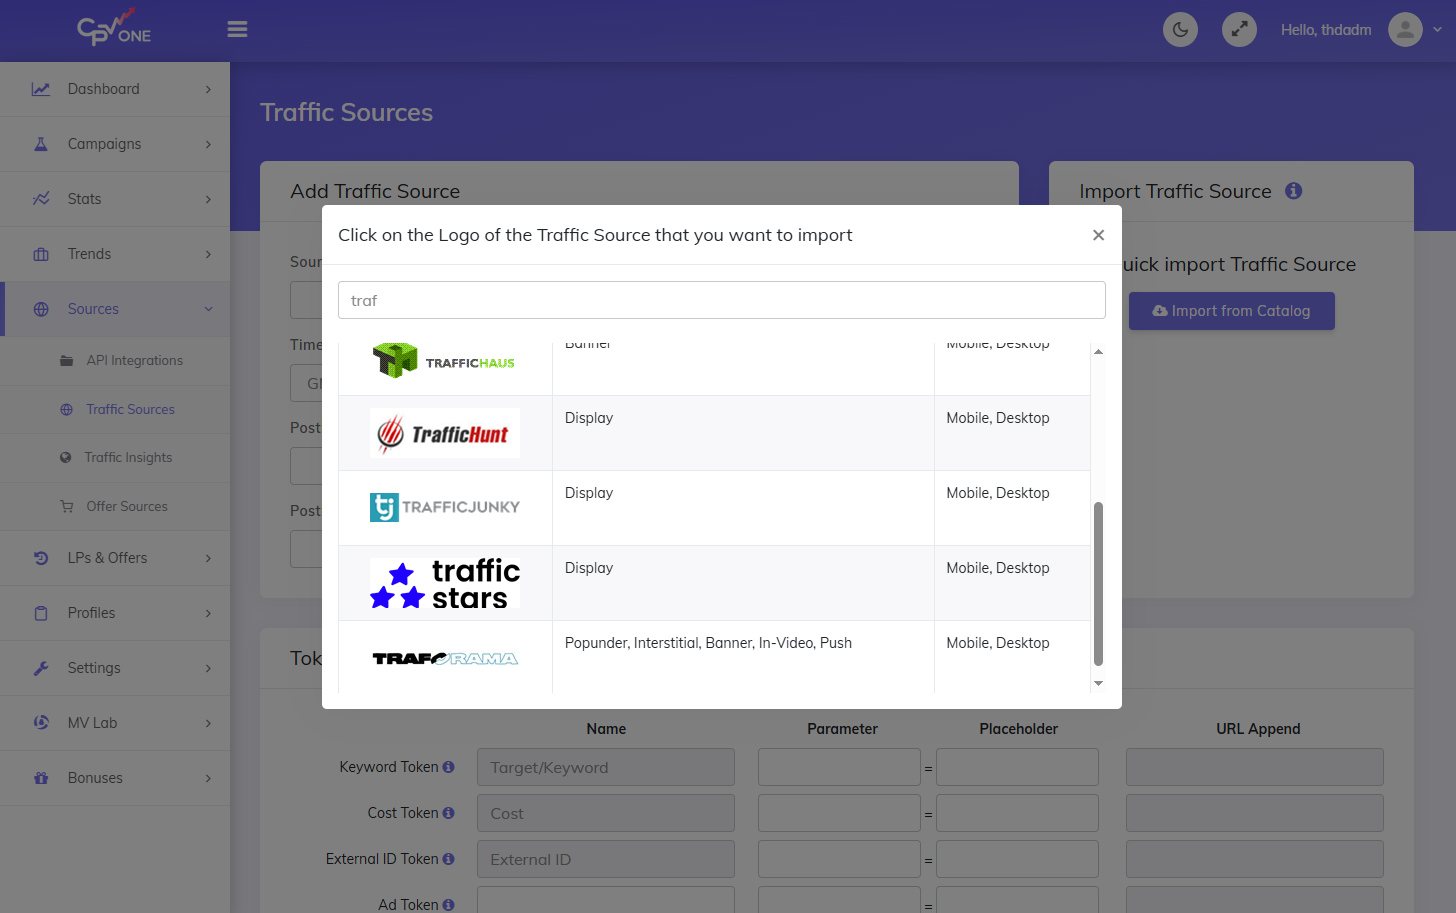The height and width of the screenshot is (913, 1456).
Task: Click the fullscreen expand icon
Action: click(1239, 29)
